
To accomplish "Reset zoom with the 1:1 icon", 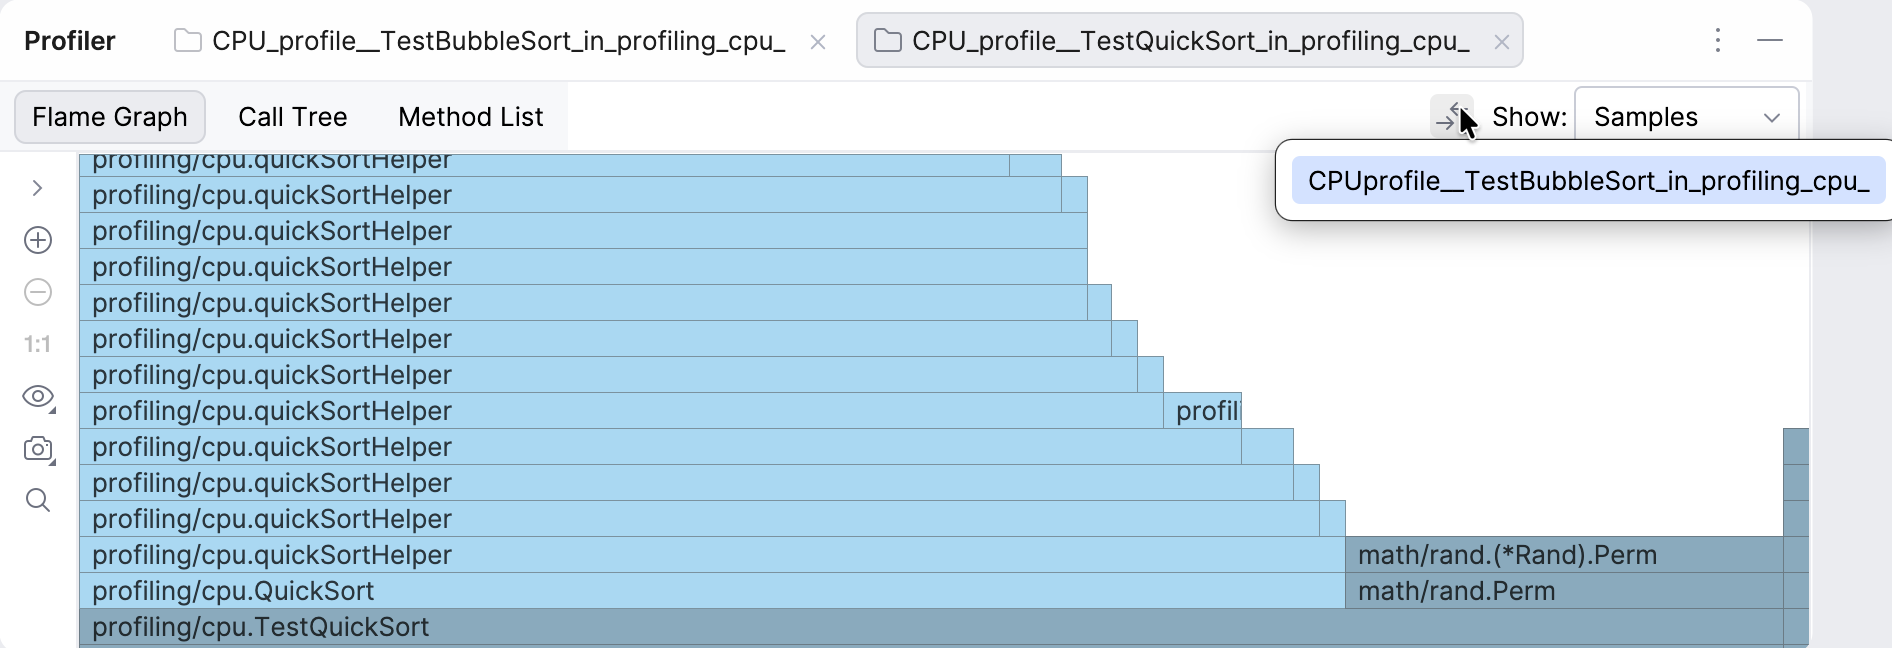I will coord(38,345).
